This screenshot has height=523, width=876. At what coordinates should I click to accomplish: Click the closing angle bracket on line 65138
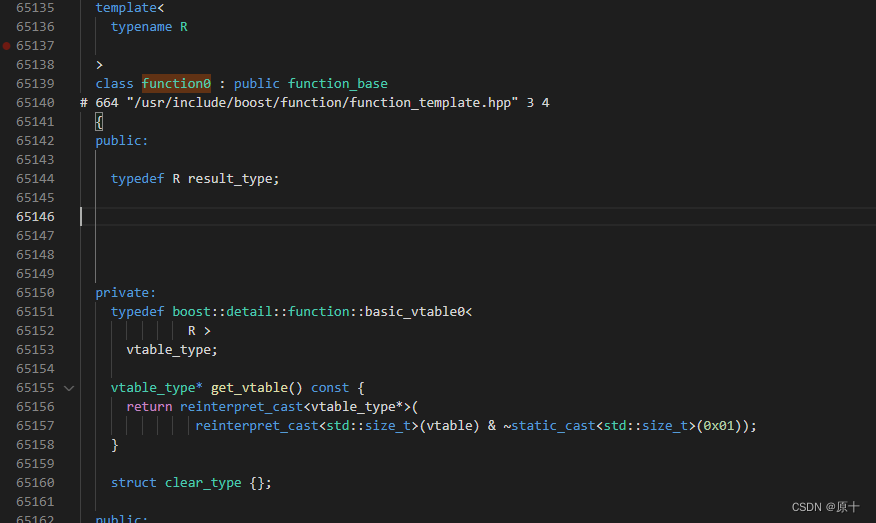pos(99,65)
